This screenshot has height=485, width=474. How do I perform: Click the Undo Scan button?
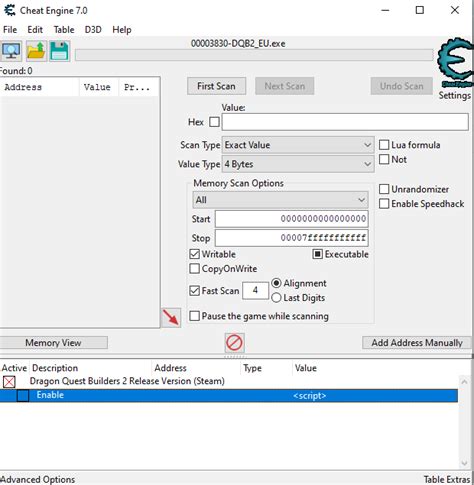[402, 86]
